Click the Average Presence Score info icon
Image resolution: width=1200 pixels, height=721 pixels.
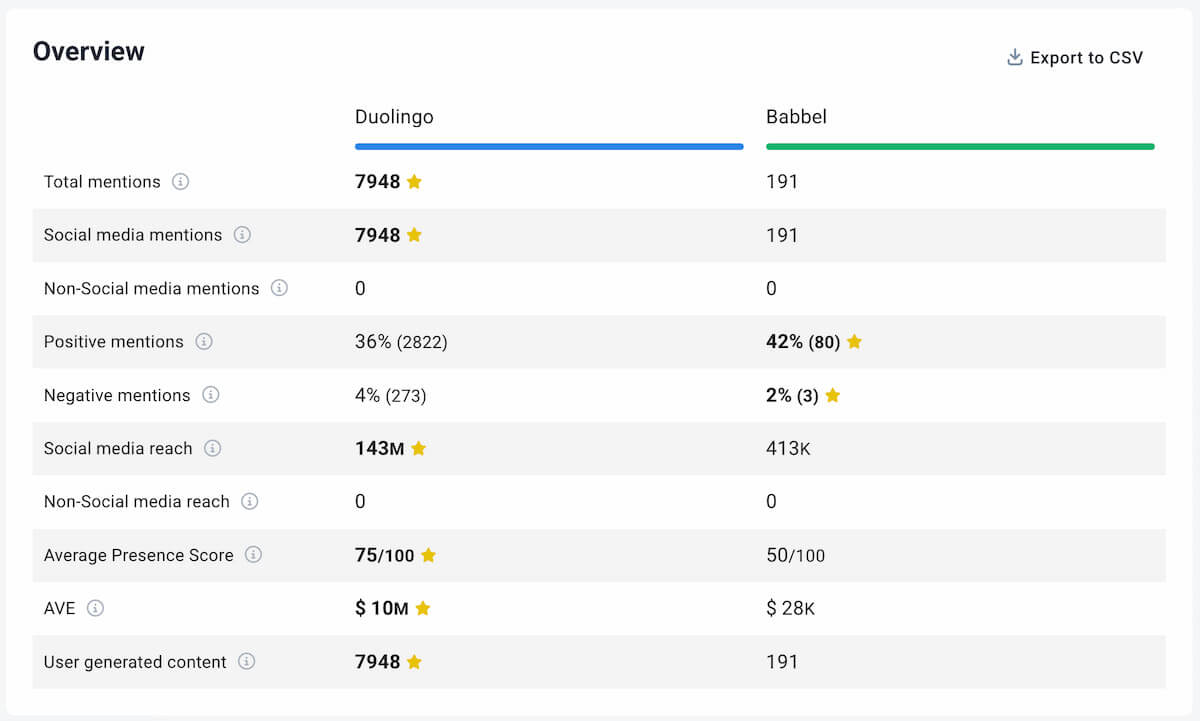(x=253, y=556)
